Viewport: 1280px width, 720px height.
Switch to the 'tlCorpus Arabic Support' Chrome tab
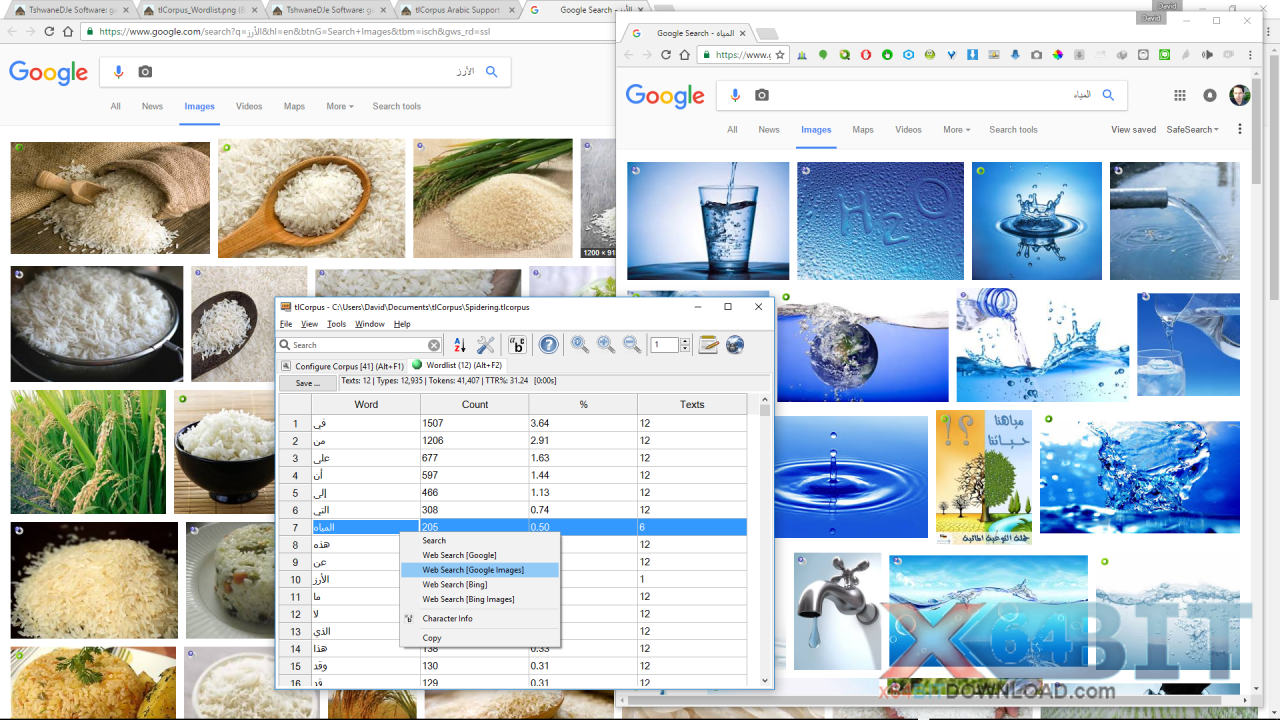456,10
